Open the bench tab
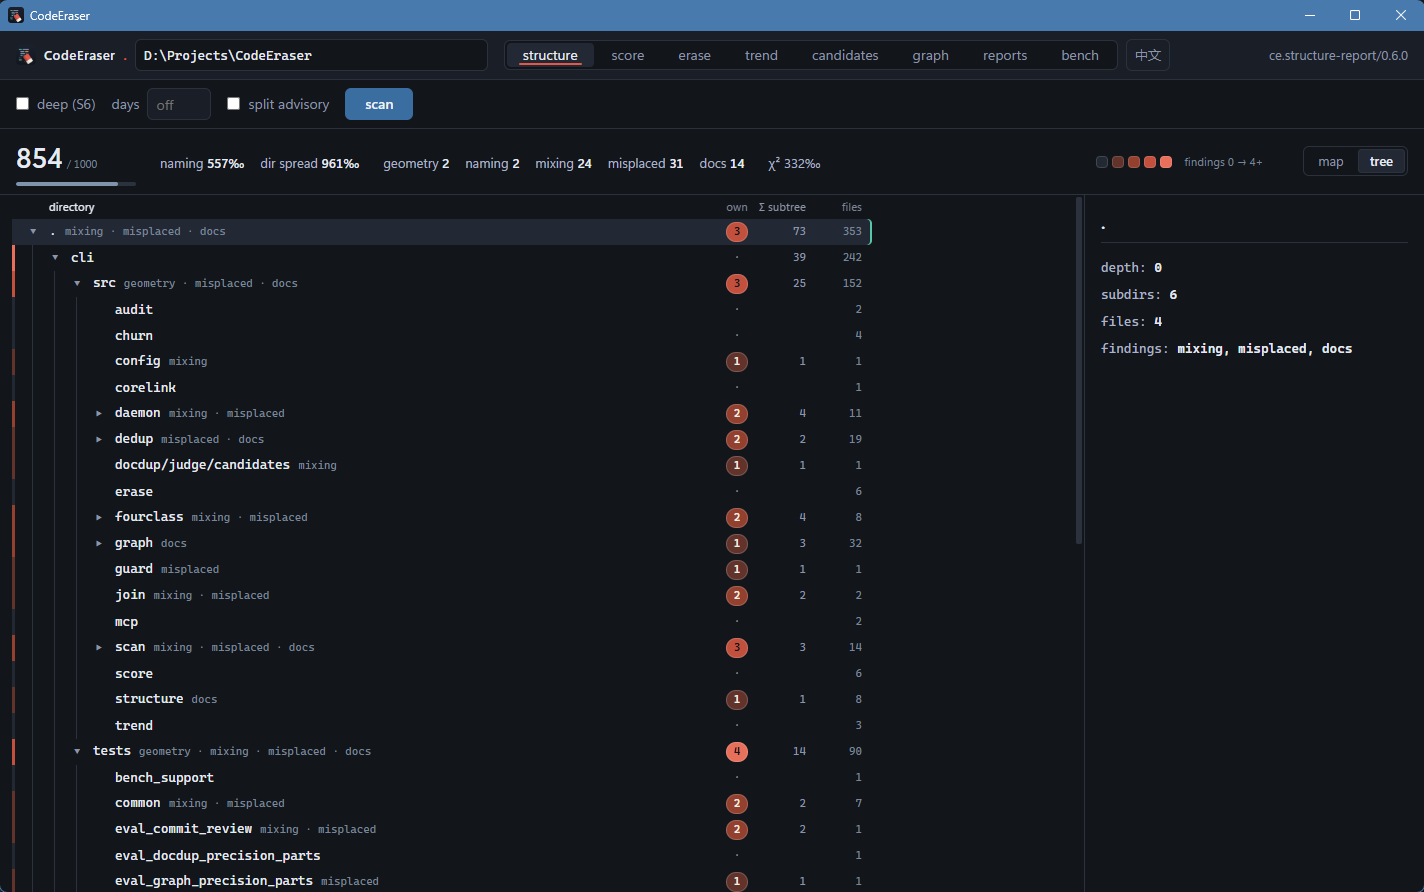Image resolution: width=1424 pixels, height=892 pixels. pos(1080,56)
